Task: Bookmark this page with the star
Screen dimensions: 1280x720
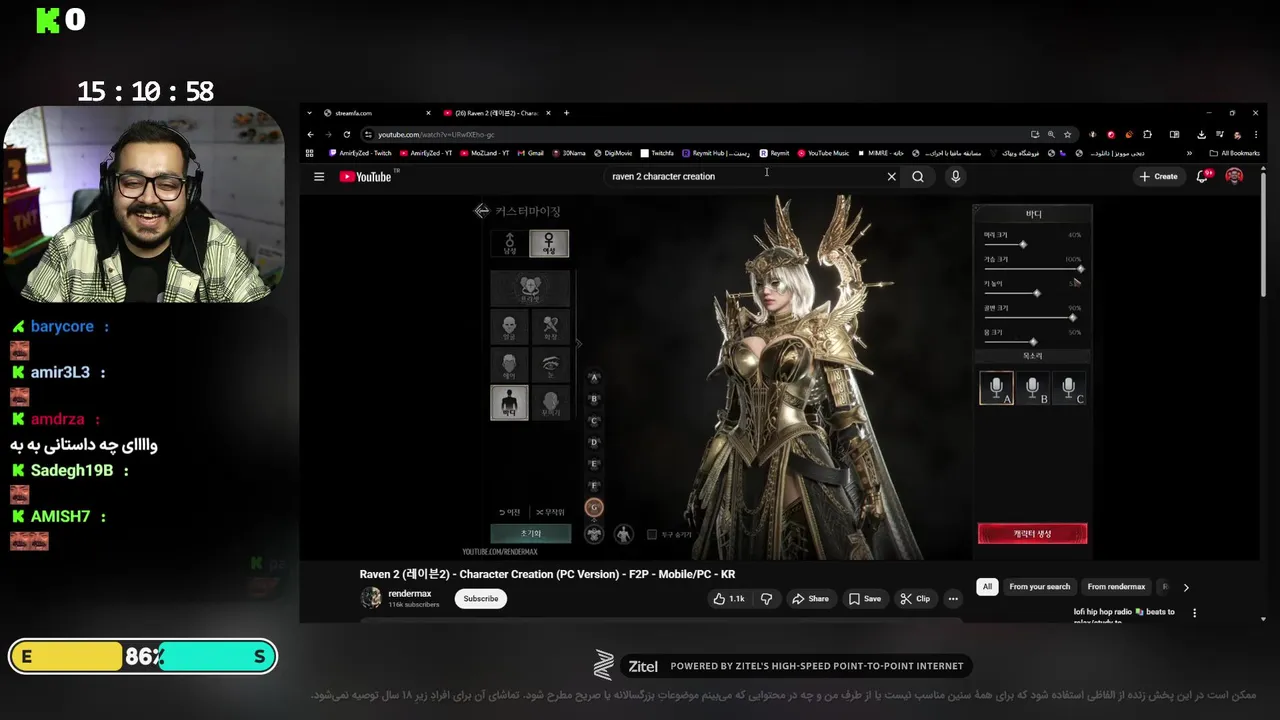Action: (x=1068, y=134)
